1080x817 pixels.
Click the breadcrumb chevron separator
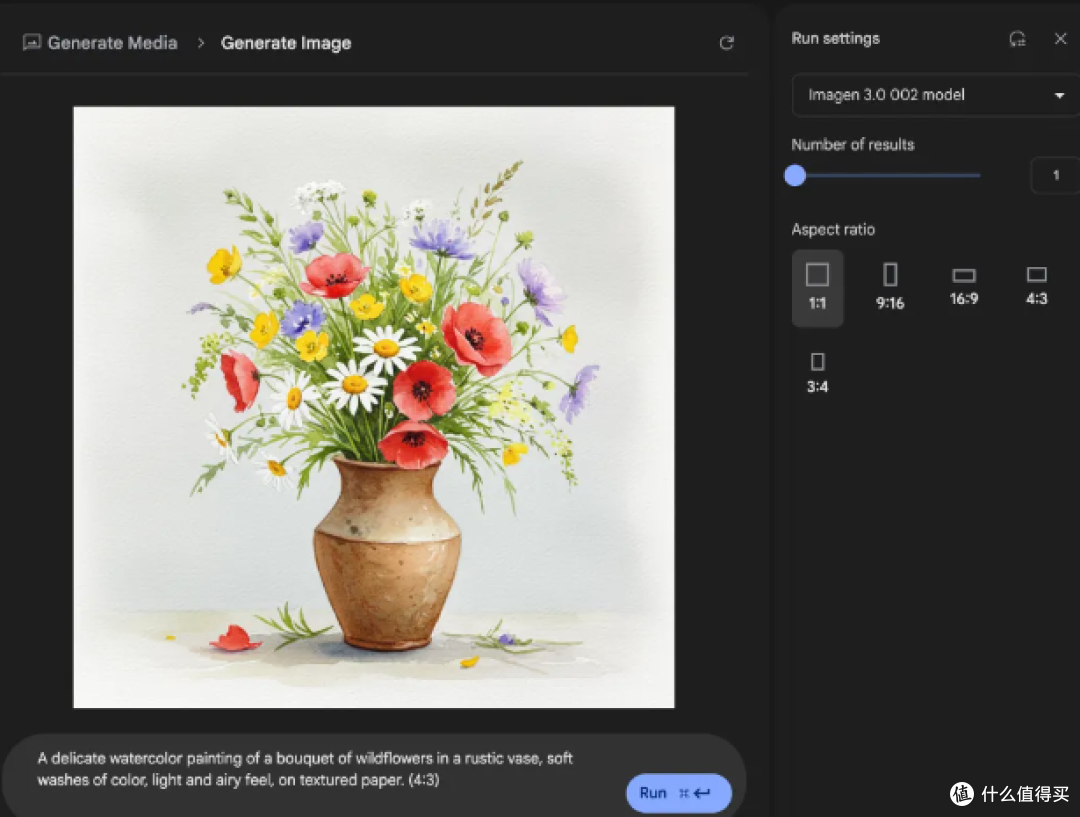(200, 43)
